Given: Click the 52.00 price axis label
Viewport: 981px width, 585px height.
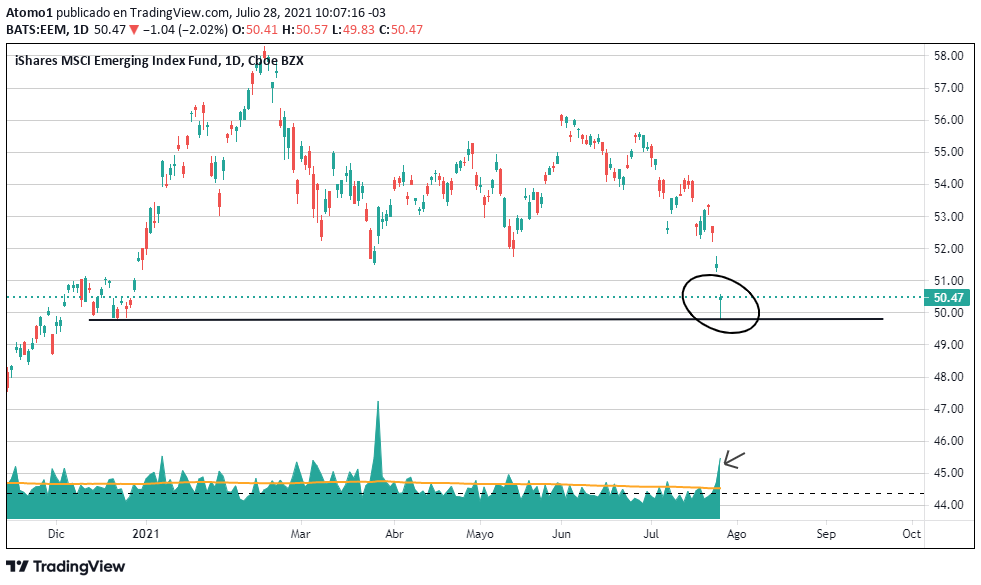Looking at the screenshot, I should click(948, 249).
